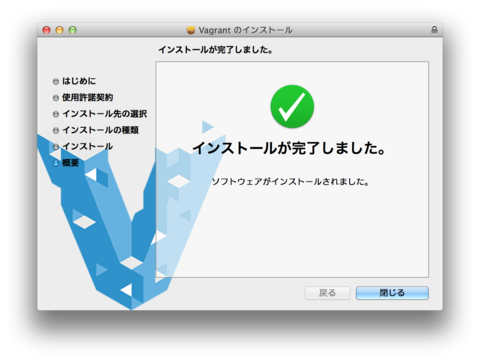Click the green zoom window button
The width and height of the screenshot is (480, 362).
pyautogui.click(x=73, y=30)
